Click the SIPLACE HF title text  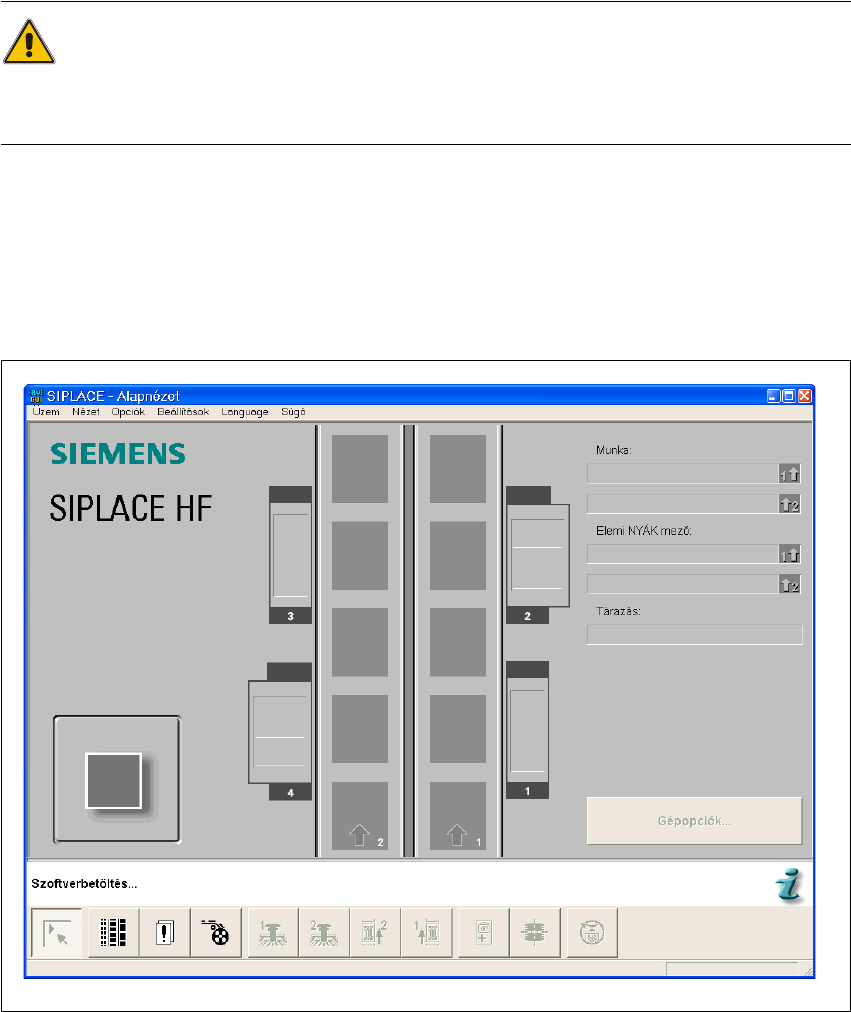tap(131, 508)
